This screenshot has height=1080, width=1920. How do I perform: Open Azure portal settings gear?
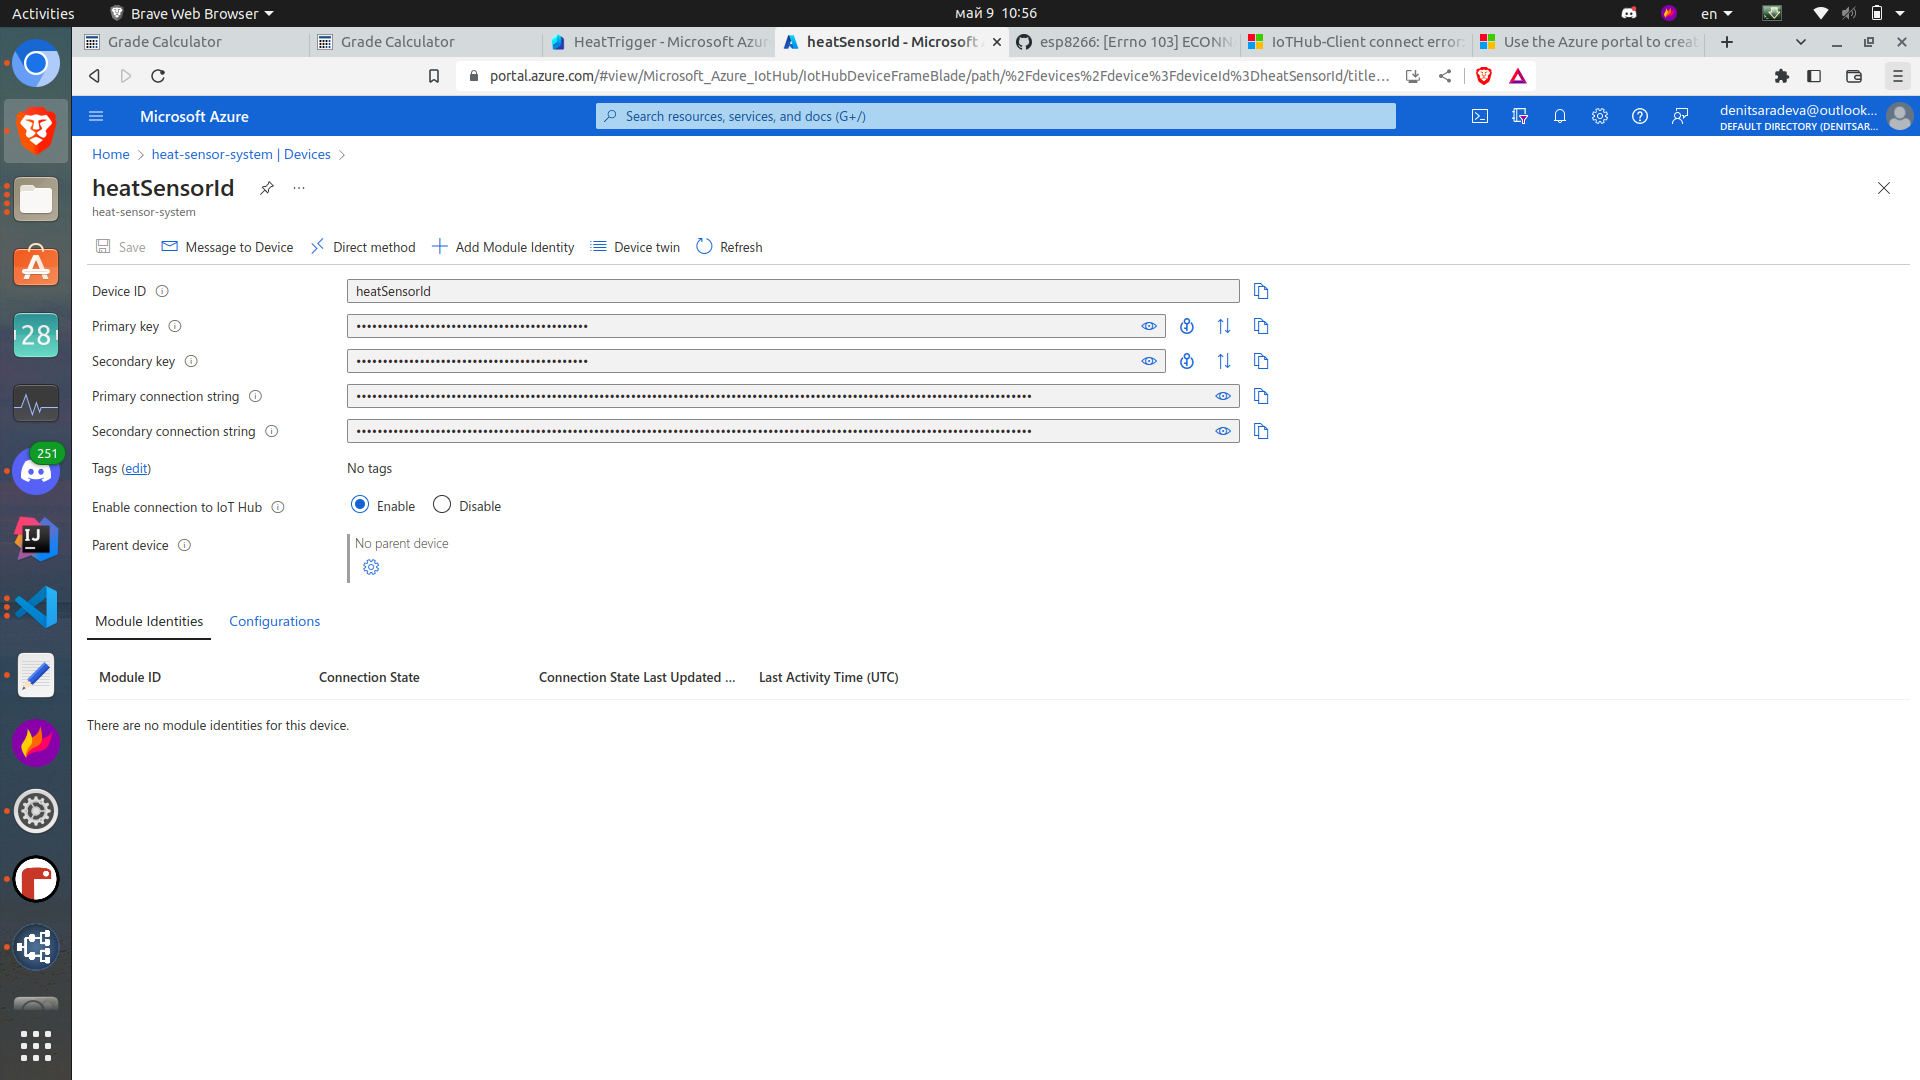[1600, 116]
